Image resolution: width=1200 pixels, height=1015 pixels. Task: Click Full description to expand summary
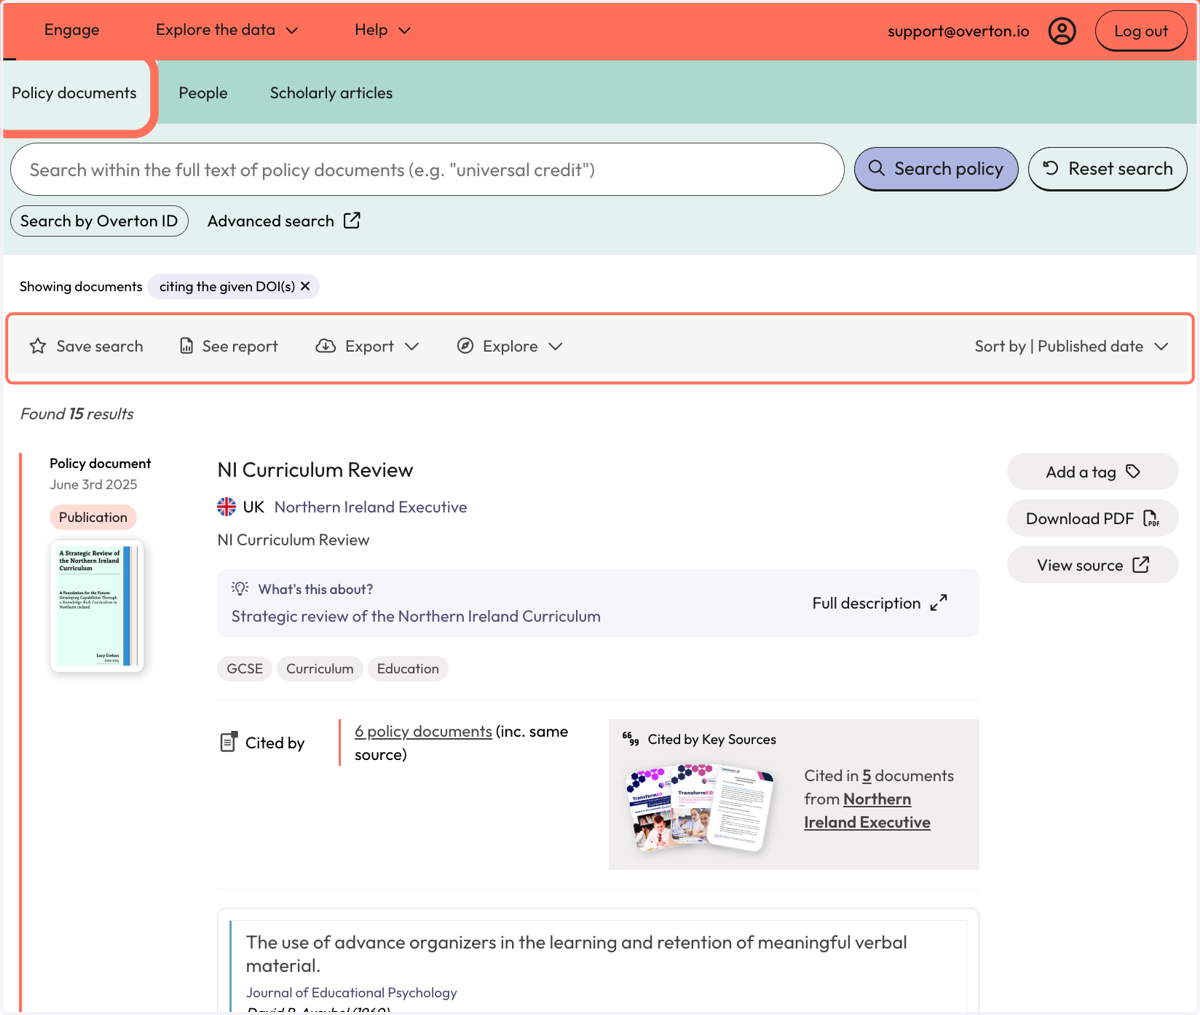click(880, 603)
